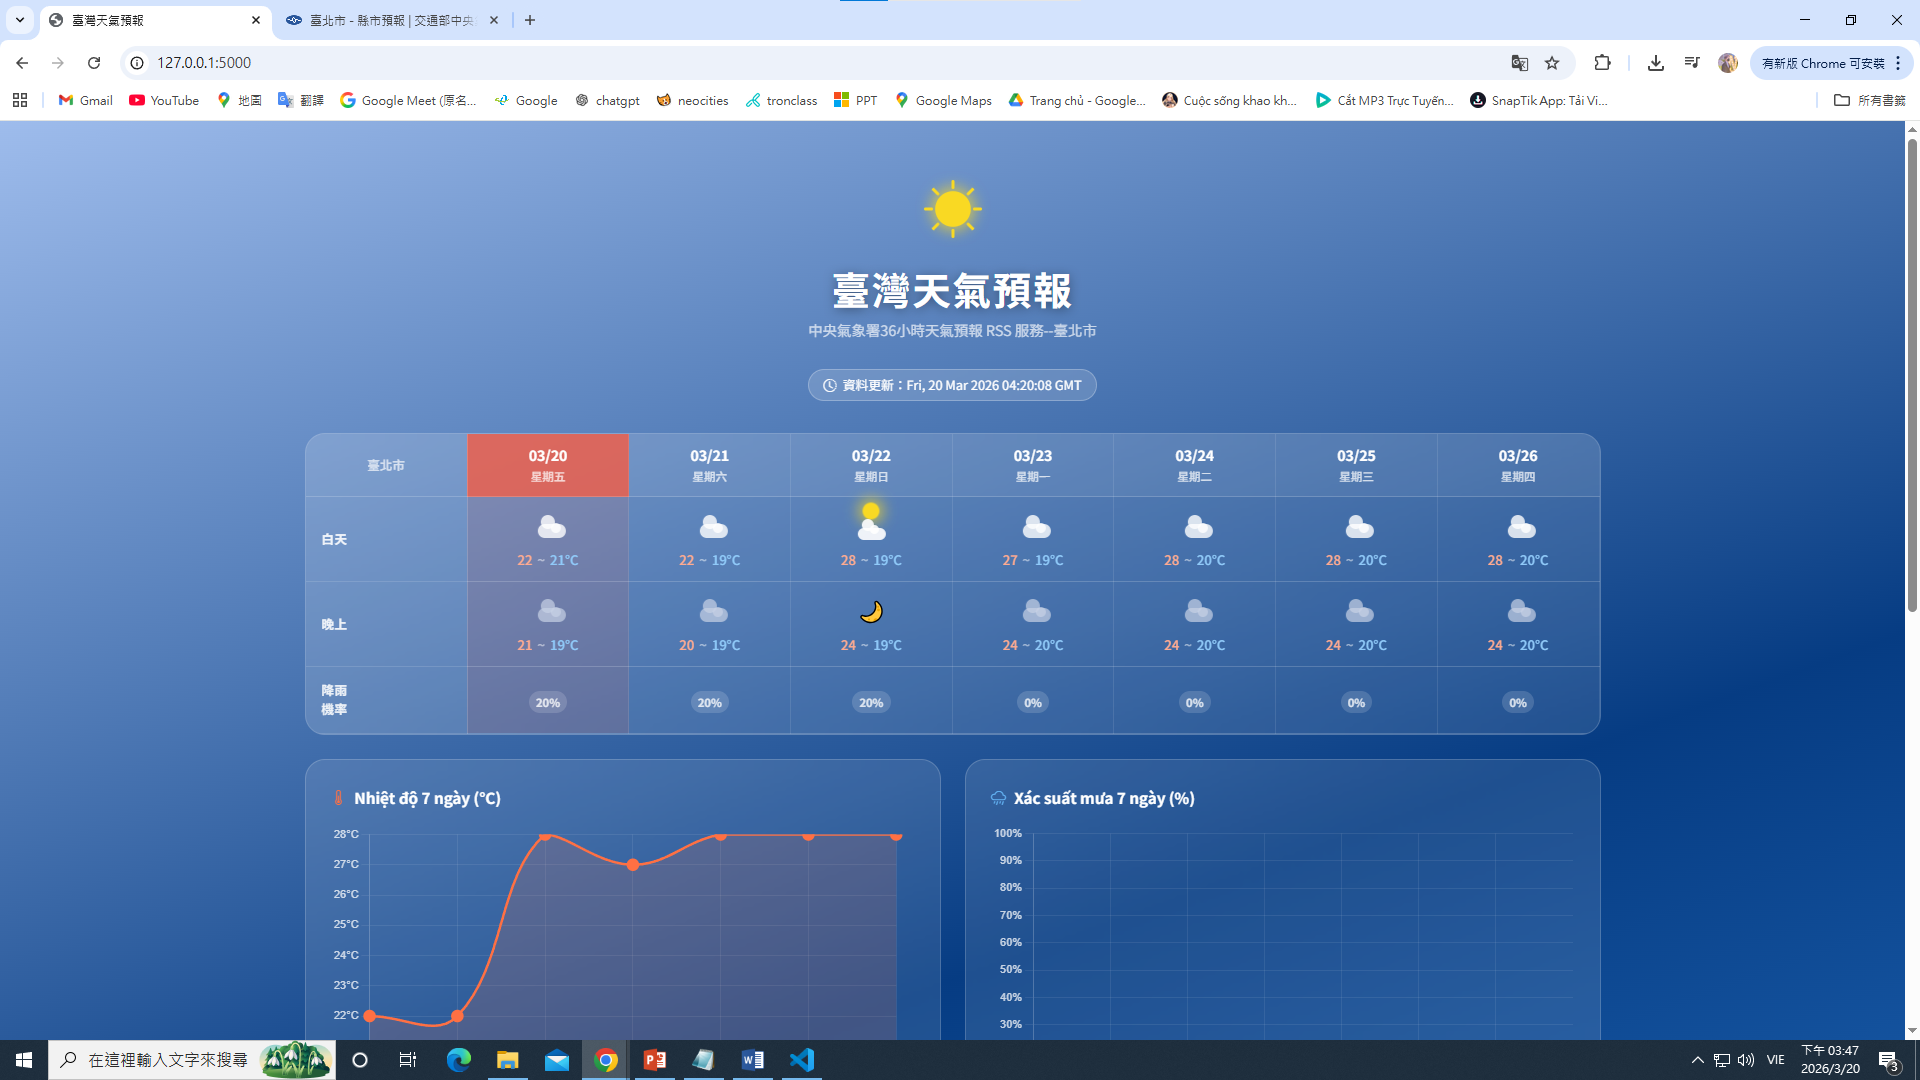Open a new browser tab
This screenshot has width=1920, height=1080.
tap(530, 20)
